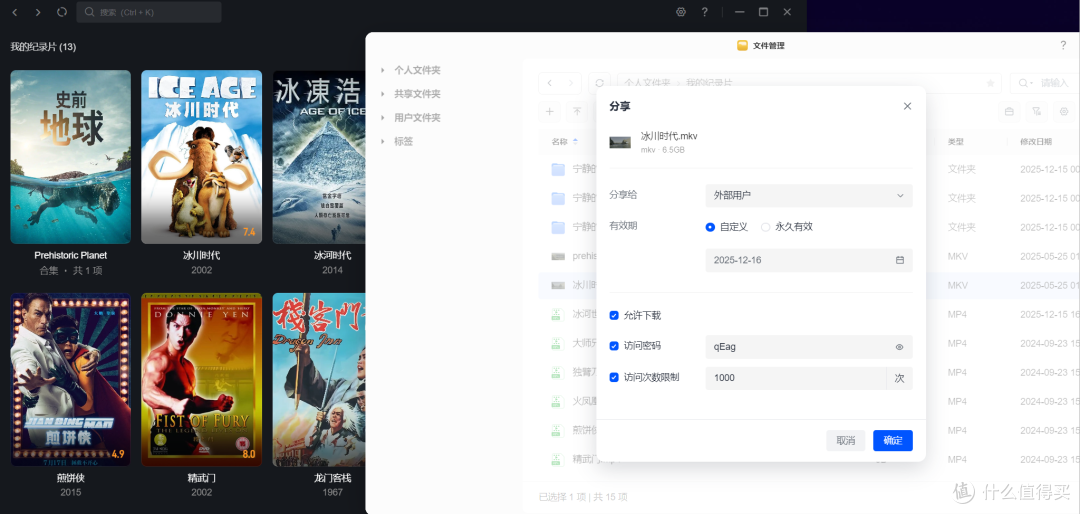Click the 2025-12-16 expiry date field
Screen dimensions: 1080x514
point(809,260)
